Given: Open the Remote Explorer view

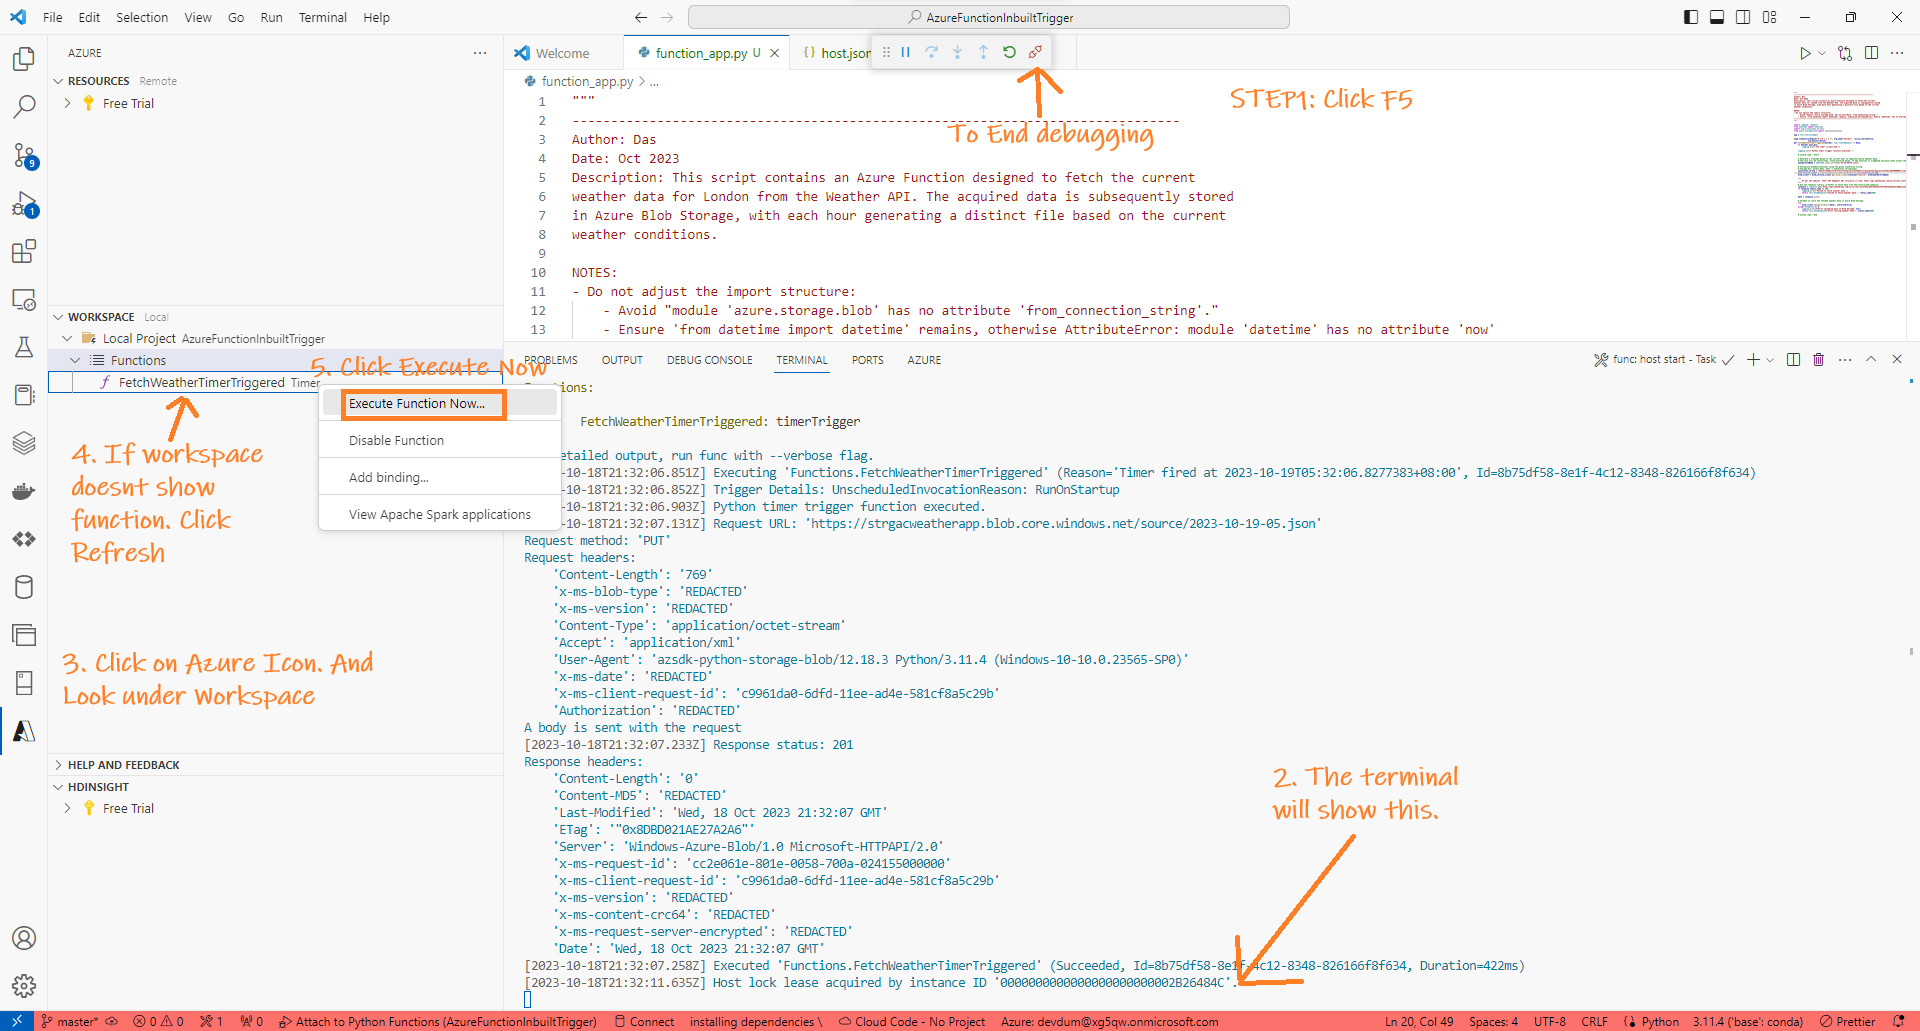Looking at the screenshot, I should coord(24,299).
